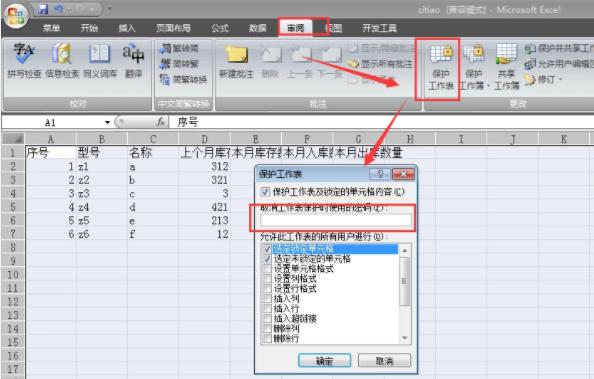Image resolution: width=594 pixels, height=379 pixels.
Task: Click 保护并共享工作簿 in the changes group
Action: point(559,48)
